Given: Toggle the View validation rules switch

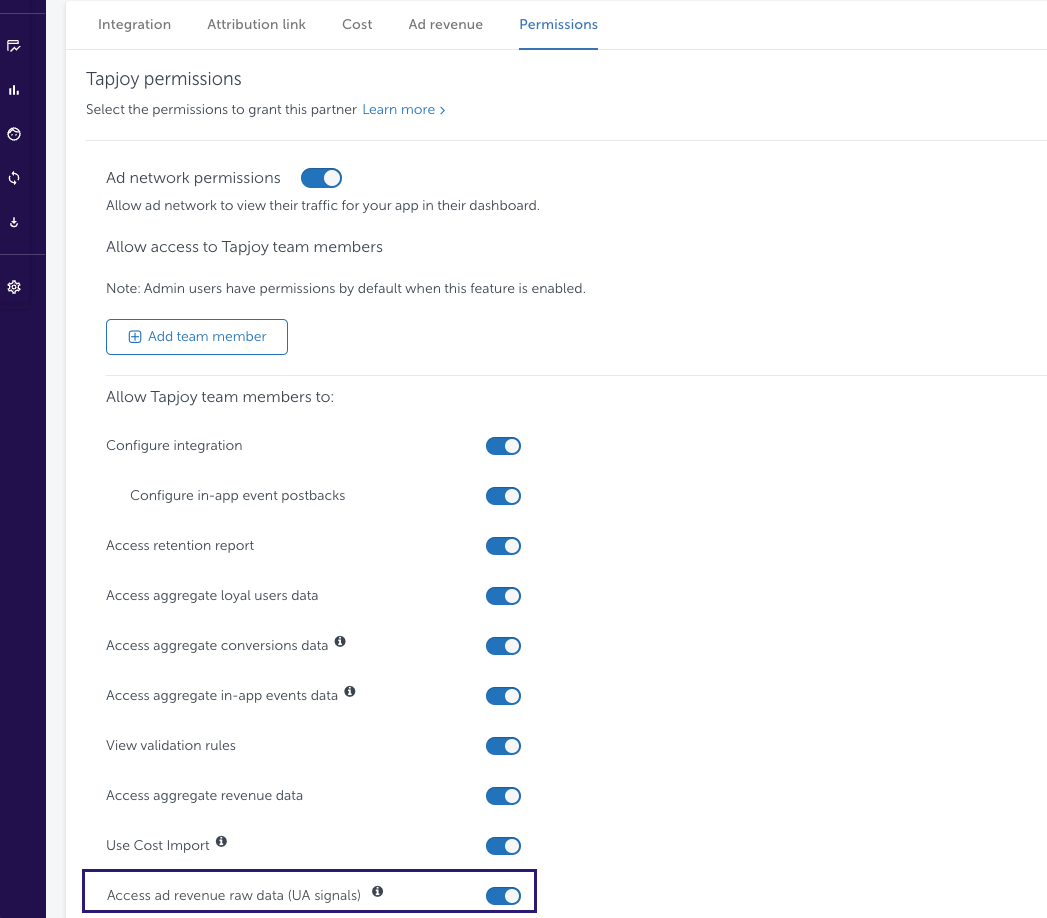Looking at the screenshot, I should coord(503,746).
